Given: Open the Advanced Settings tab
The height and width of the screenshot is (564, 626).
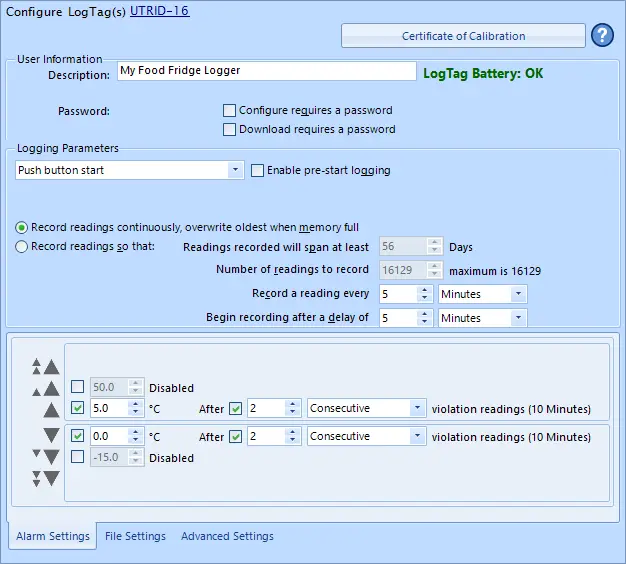Looking at the screenshot, I should point(227,536).
